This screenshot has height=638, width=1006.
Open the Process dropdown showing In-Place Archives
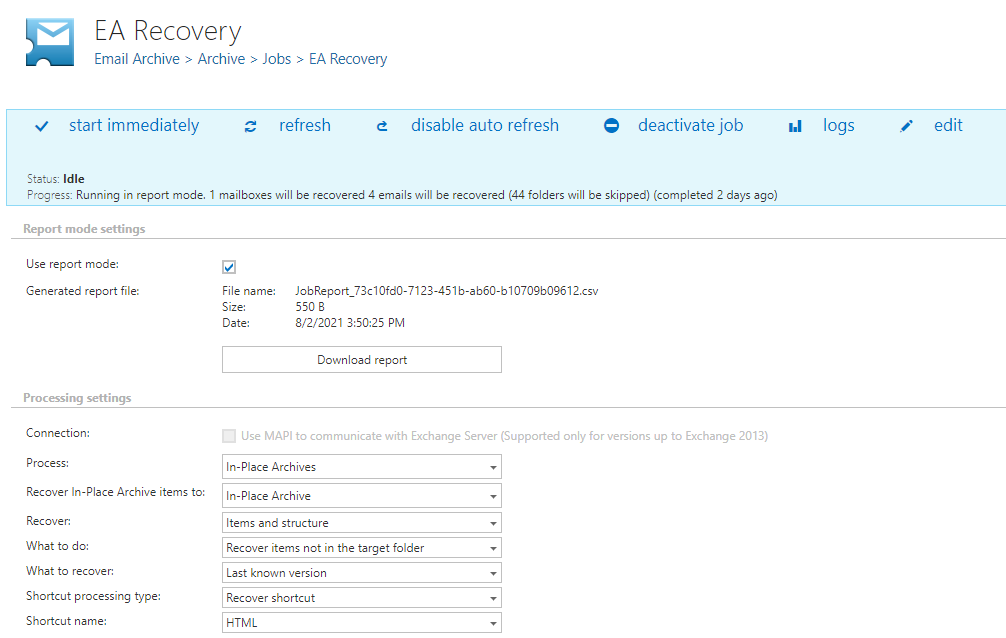click(362, 466)
